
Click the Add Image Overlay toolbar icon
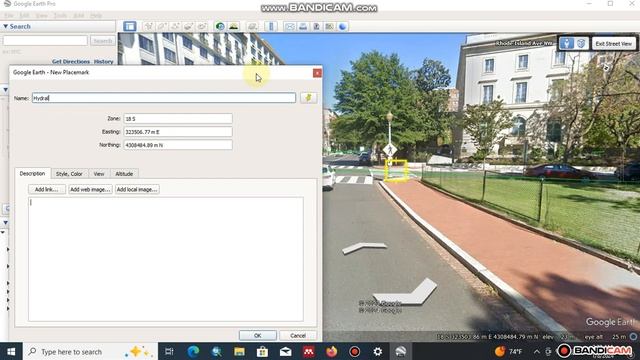click(188, 27)
